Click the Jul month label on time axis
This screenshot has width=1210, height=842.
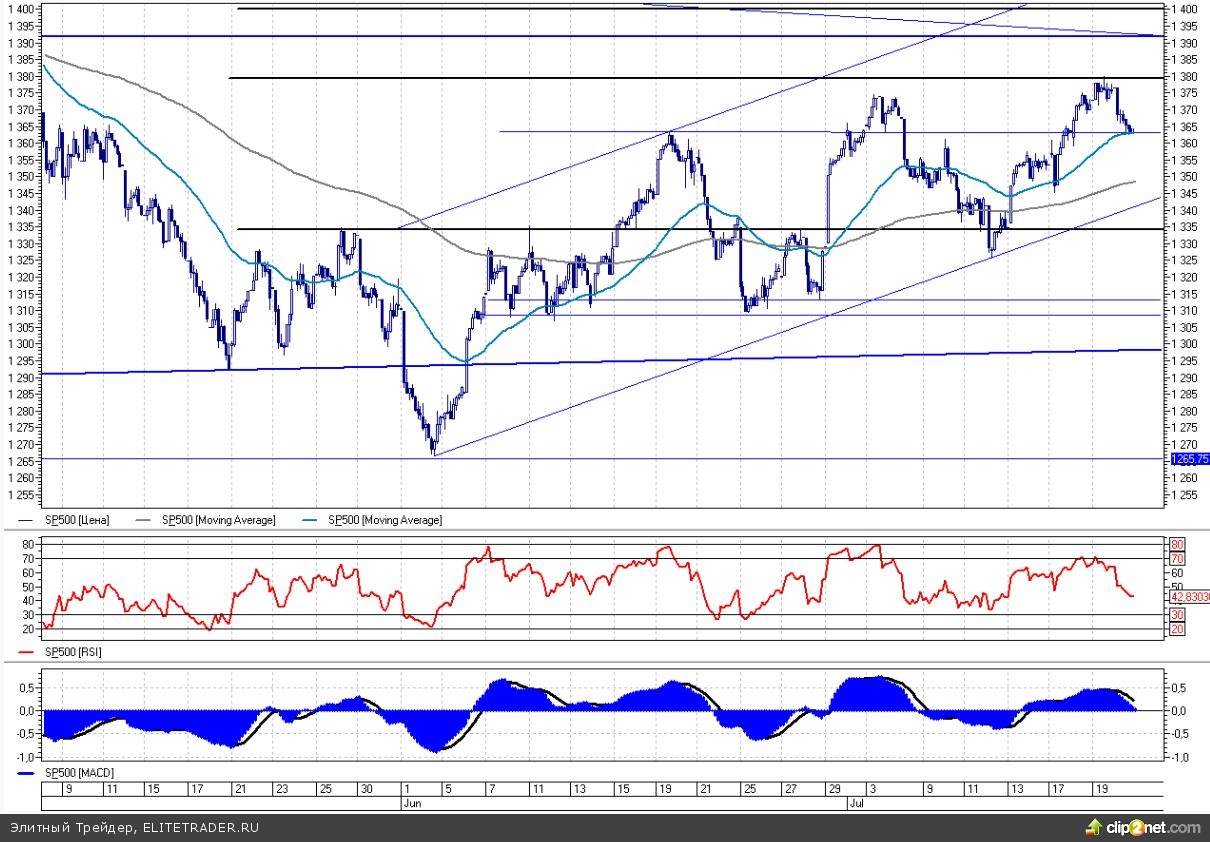coord(856,802)
